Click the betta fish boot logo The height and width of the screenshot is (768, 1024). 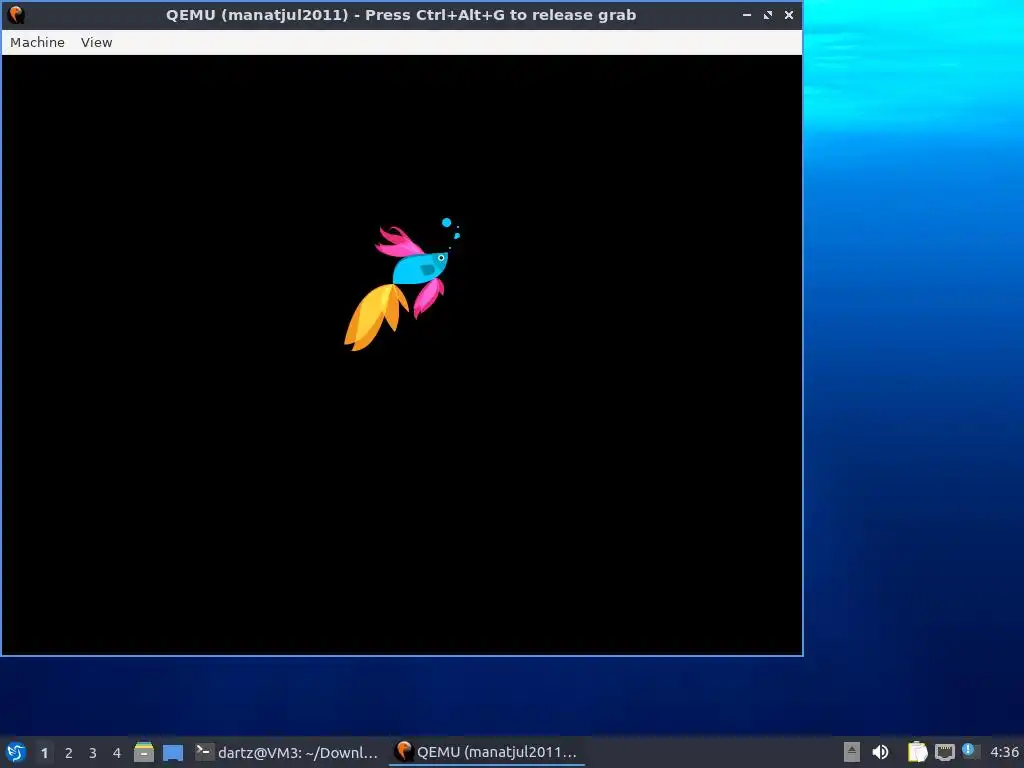402,285
